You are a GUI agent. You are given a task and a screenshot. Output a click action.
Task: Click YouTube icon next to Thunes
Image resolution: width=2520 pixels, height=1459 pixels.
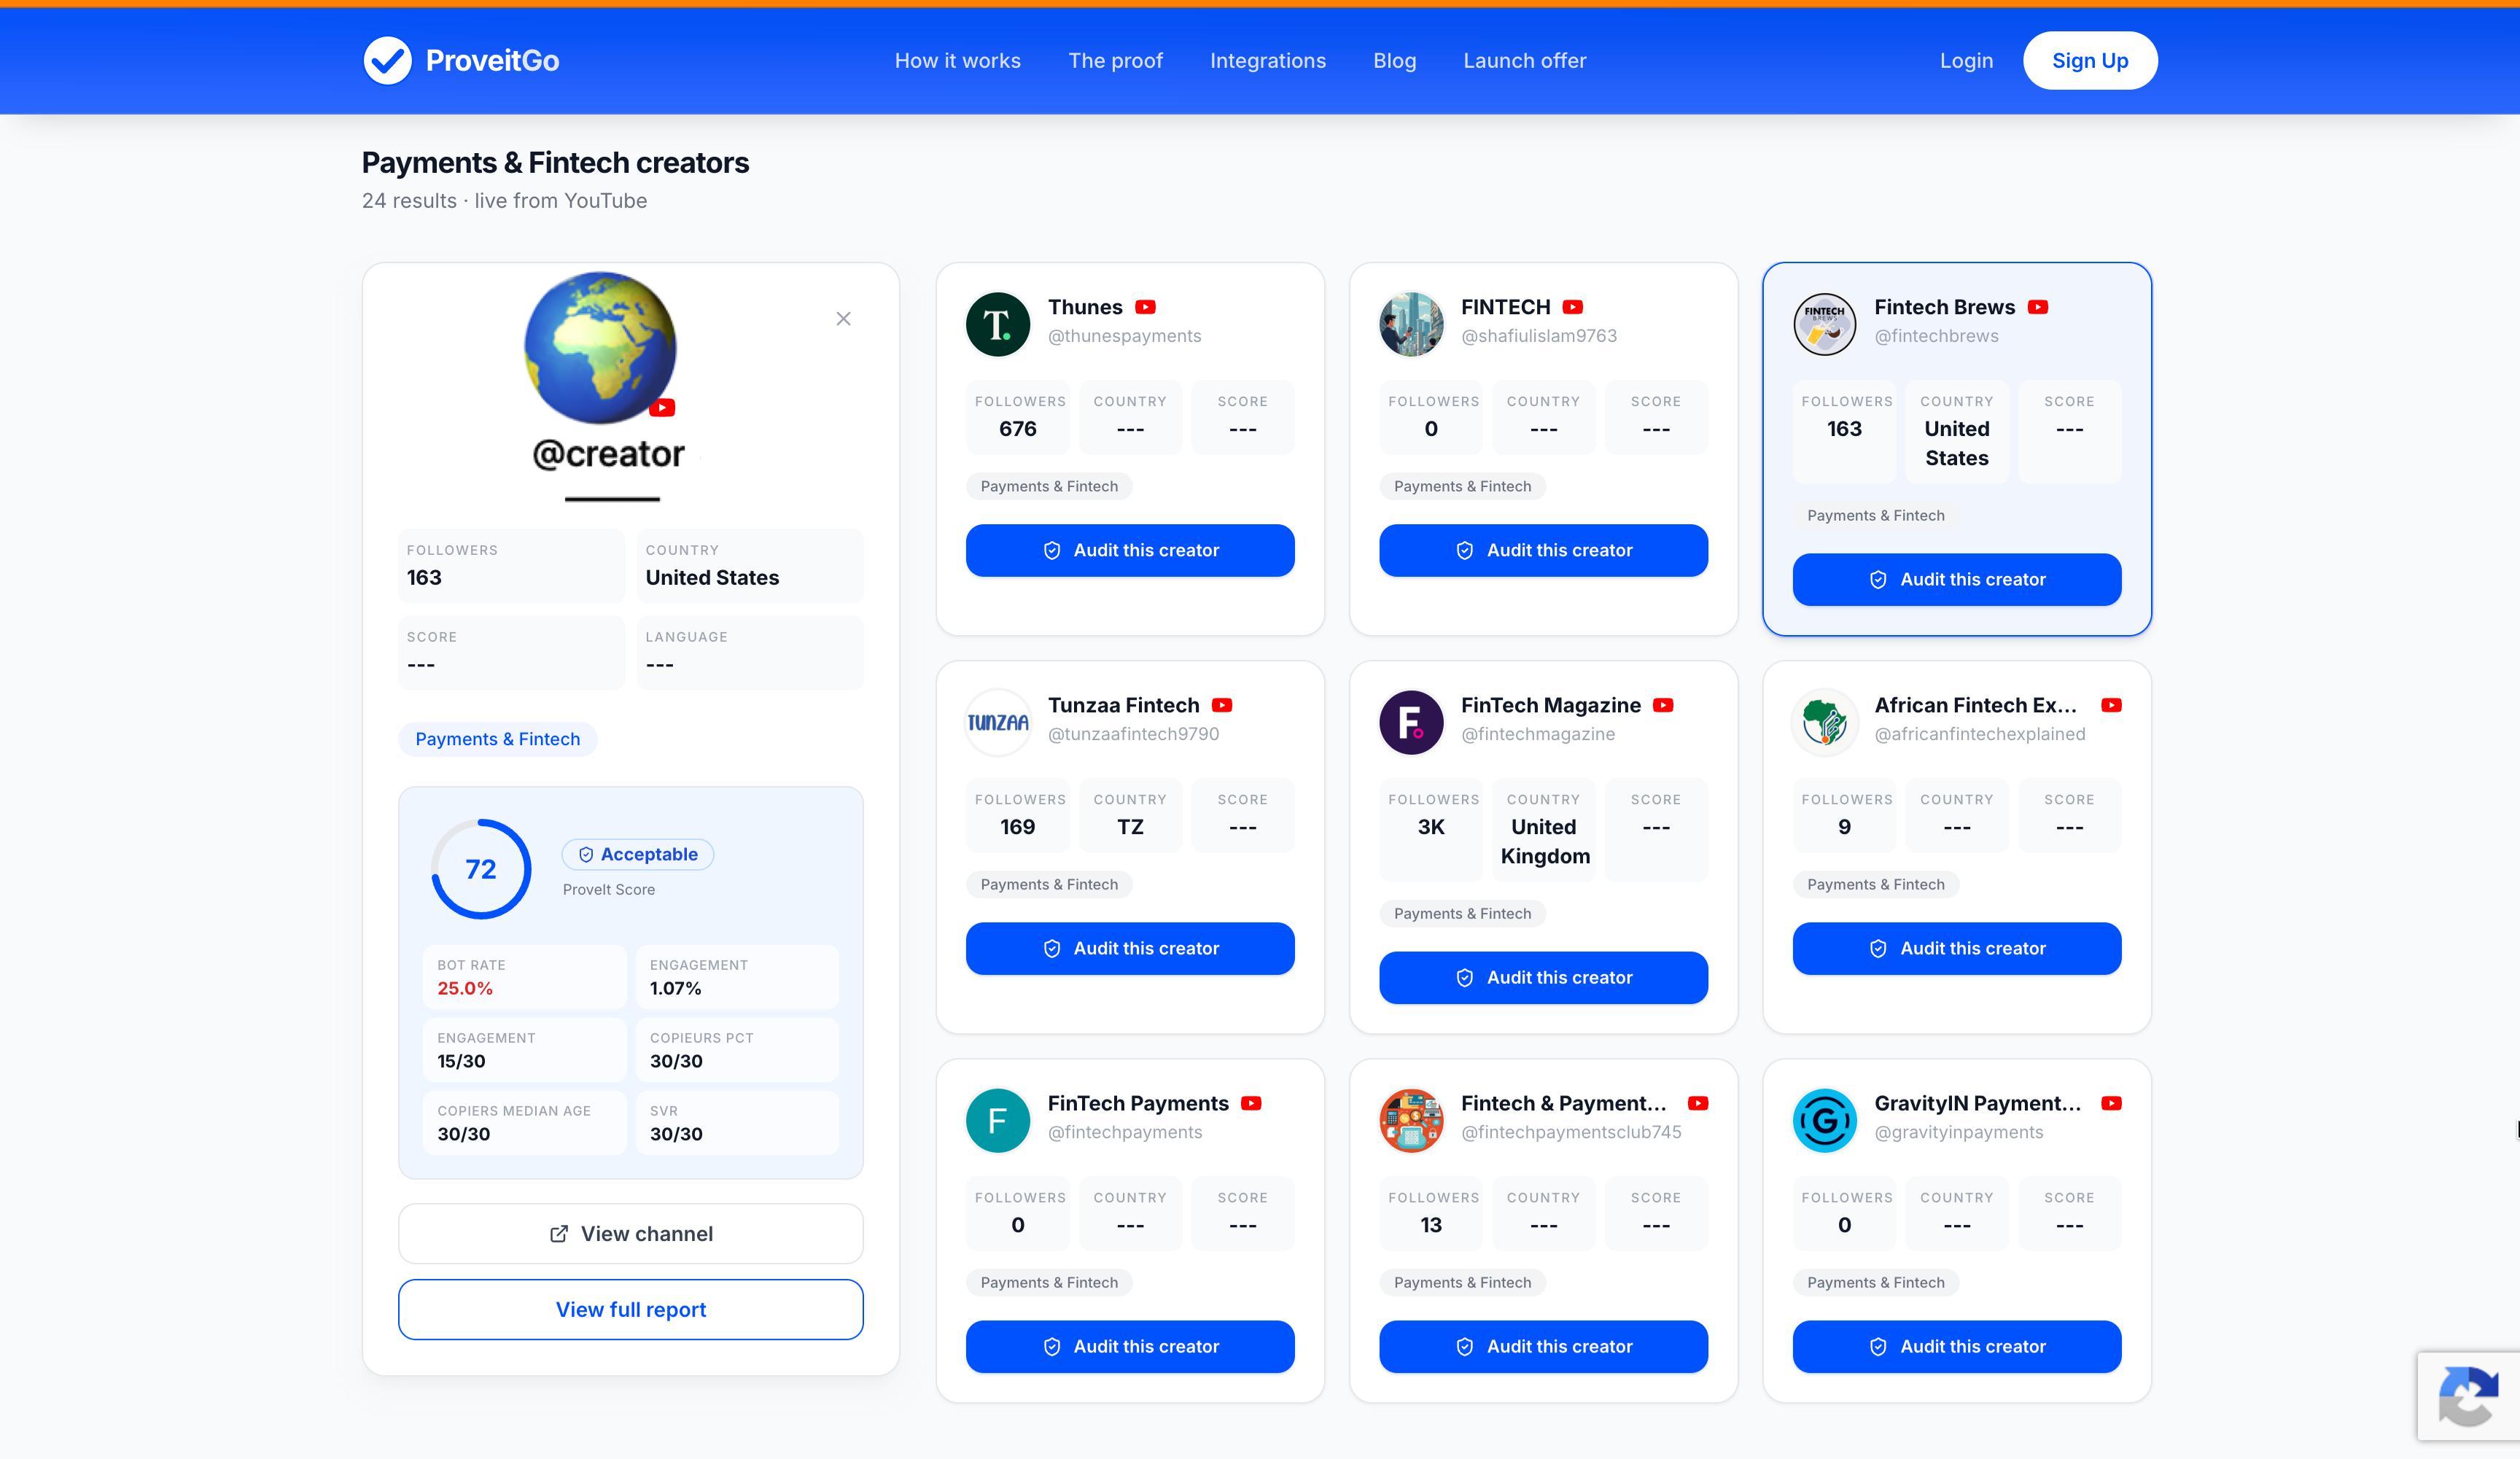pos(1145,307)
